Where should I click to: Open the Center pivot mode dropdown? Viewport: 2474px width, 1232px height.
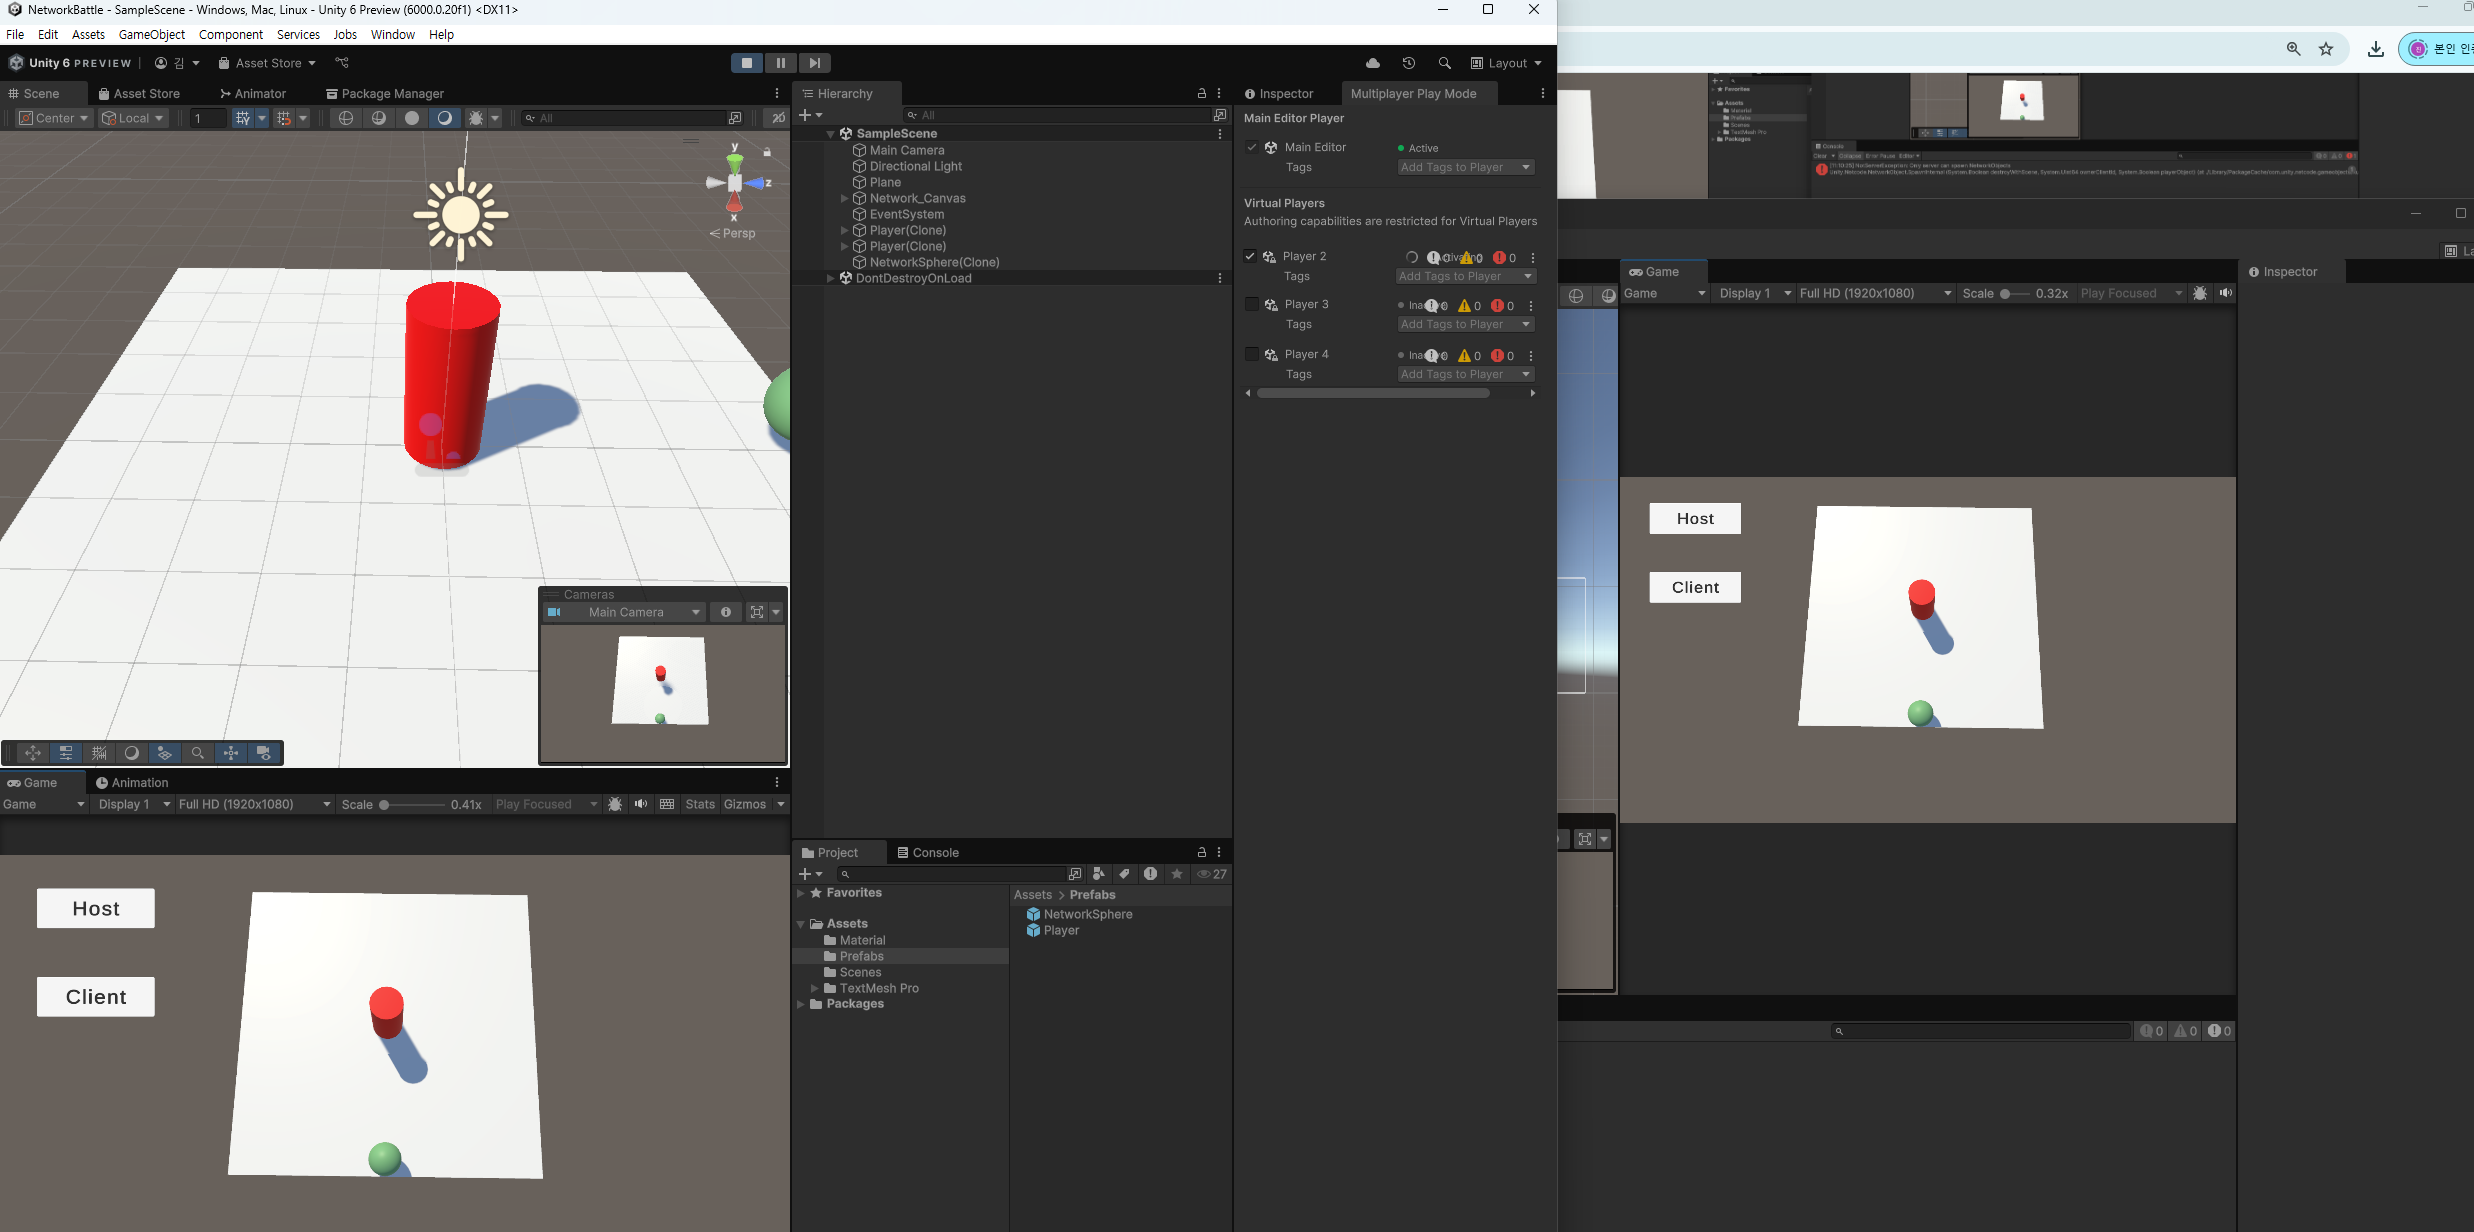(54, 118)
